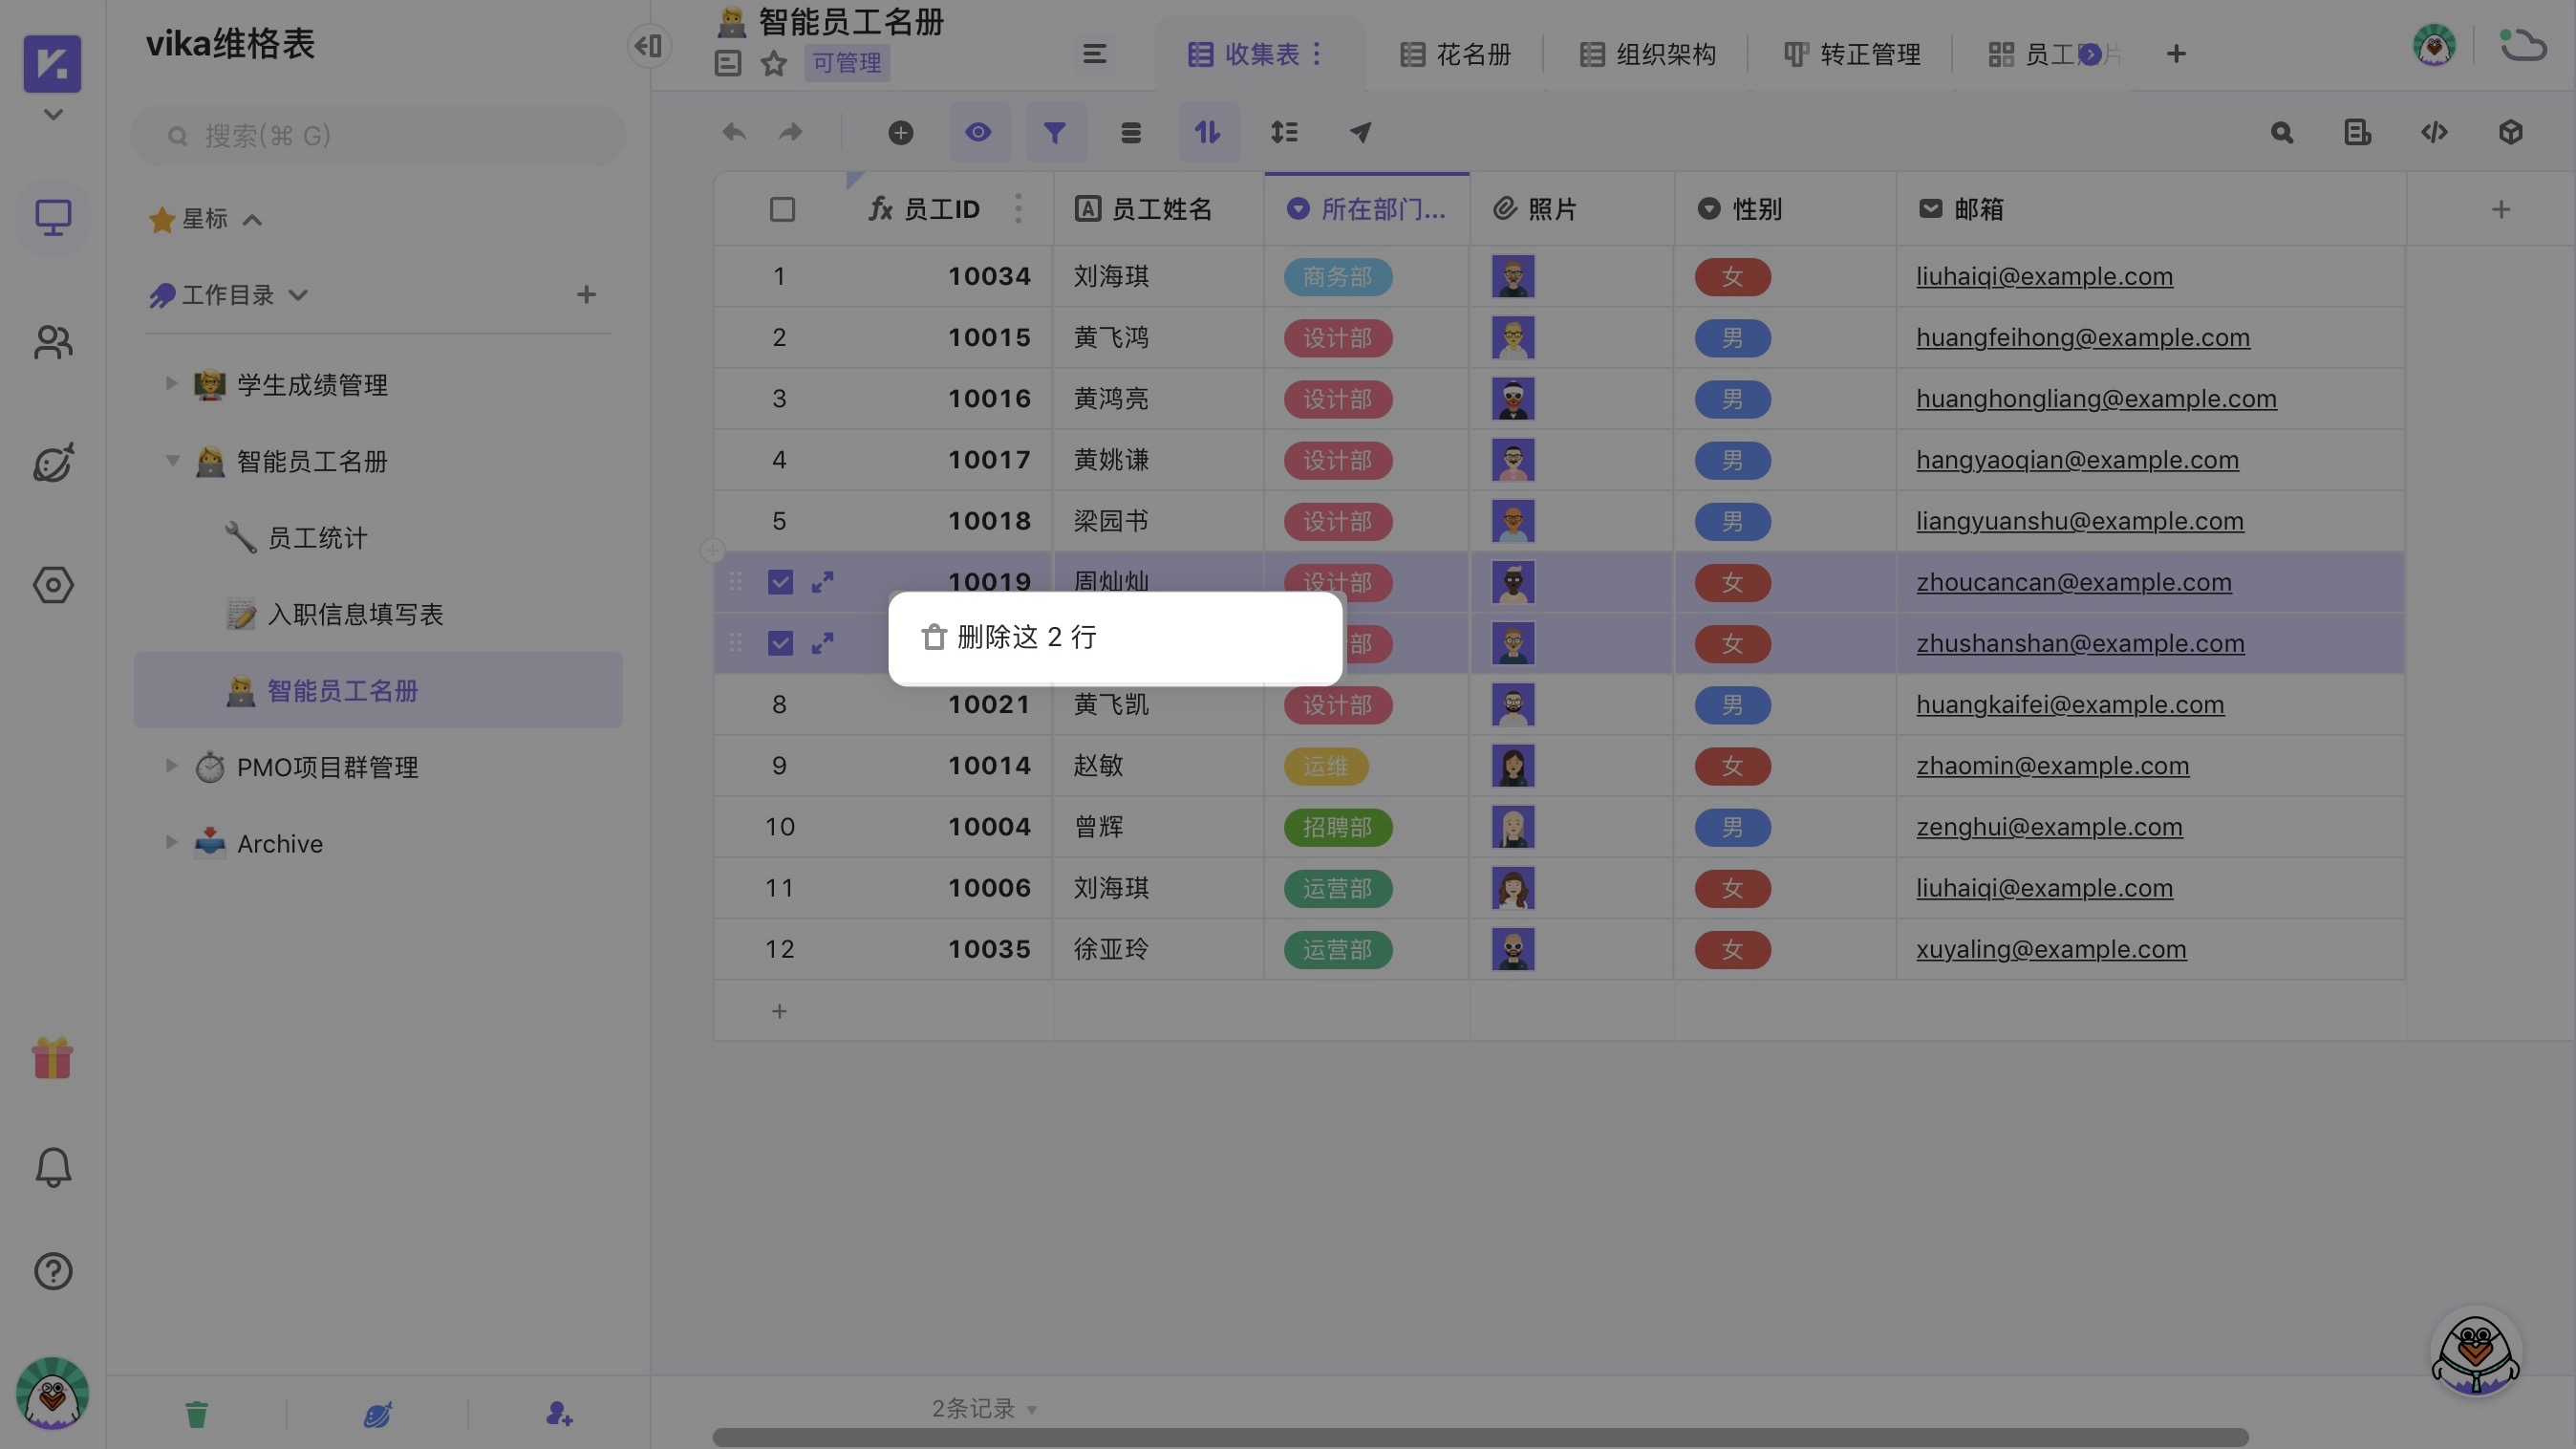Open the API/code icon at top right
Image resolution: width=2576 pixels, height=1449 pixels.
click(x=2435, y=131)
